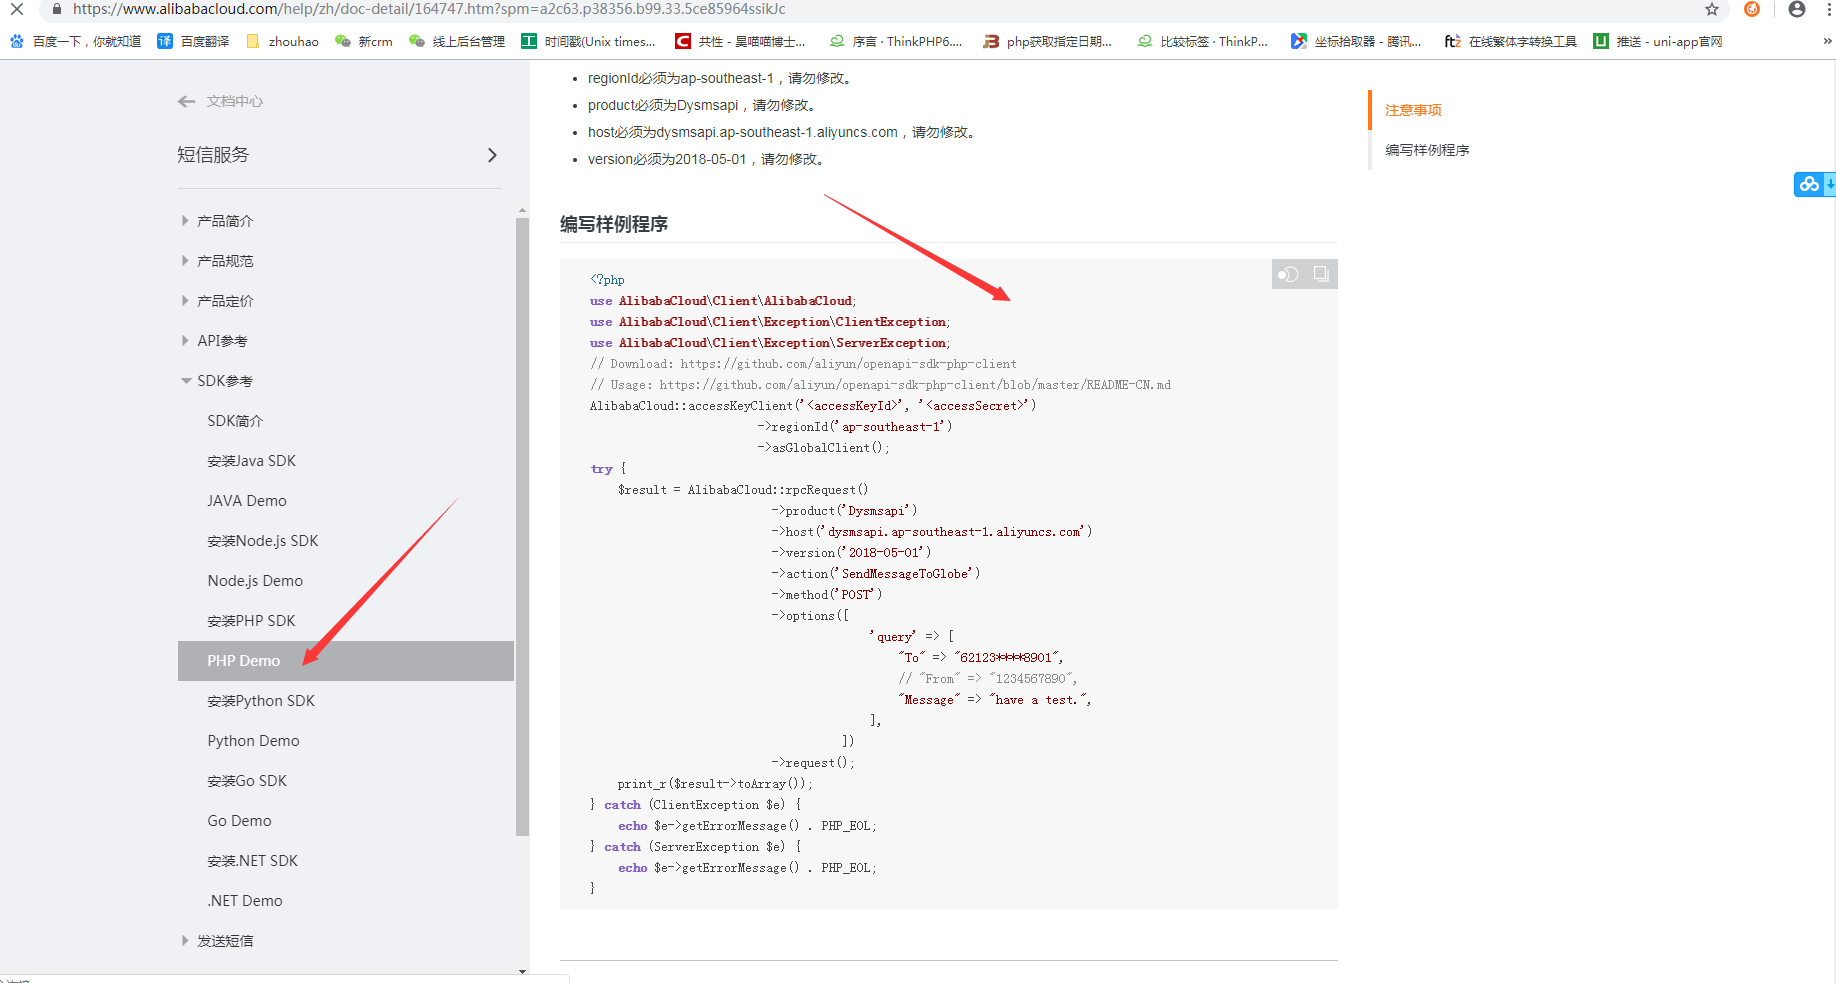Image resolution: width=1836 pixels, height=983 pixels.
Task: Click the sidebar scrollbar thumb
Action: pos(522,526)
